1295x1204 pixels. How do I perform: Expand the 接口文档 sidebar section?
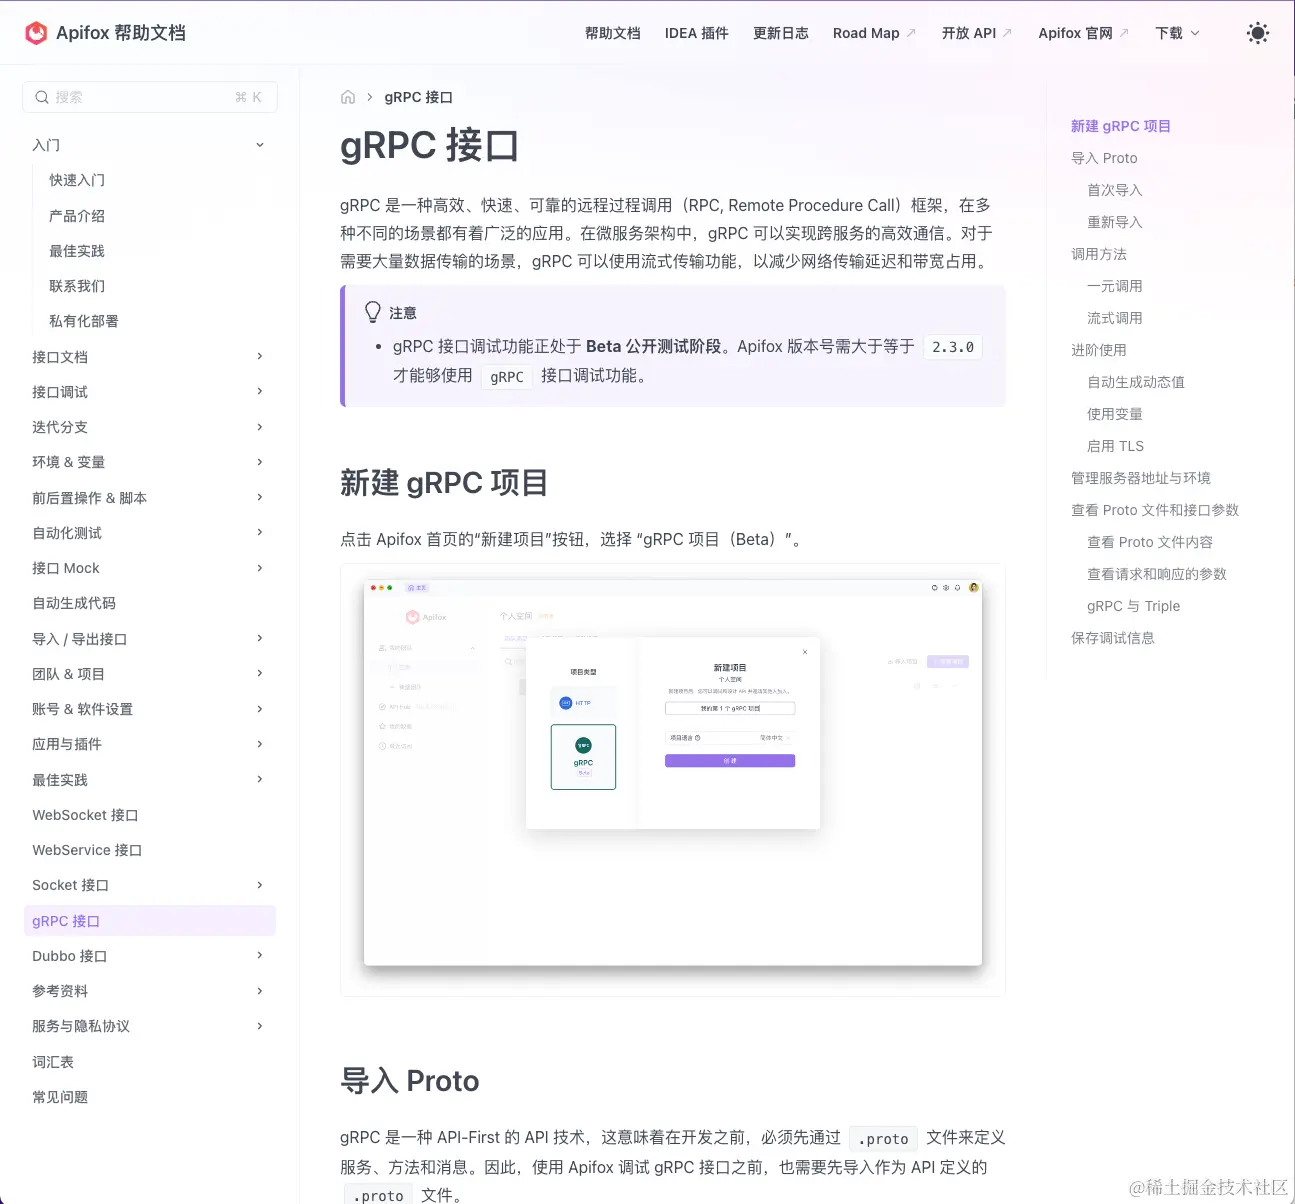(150, 357)
